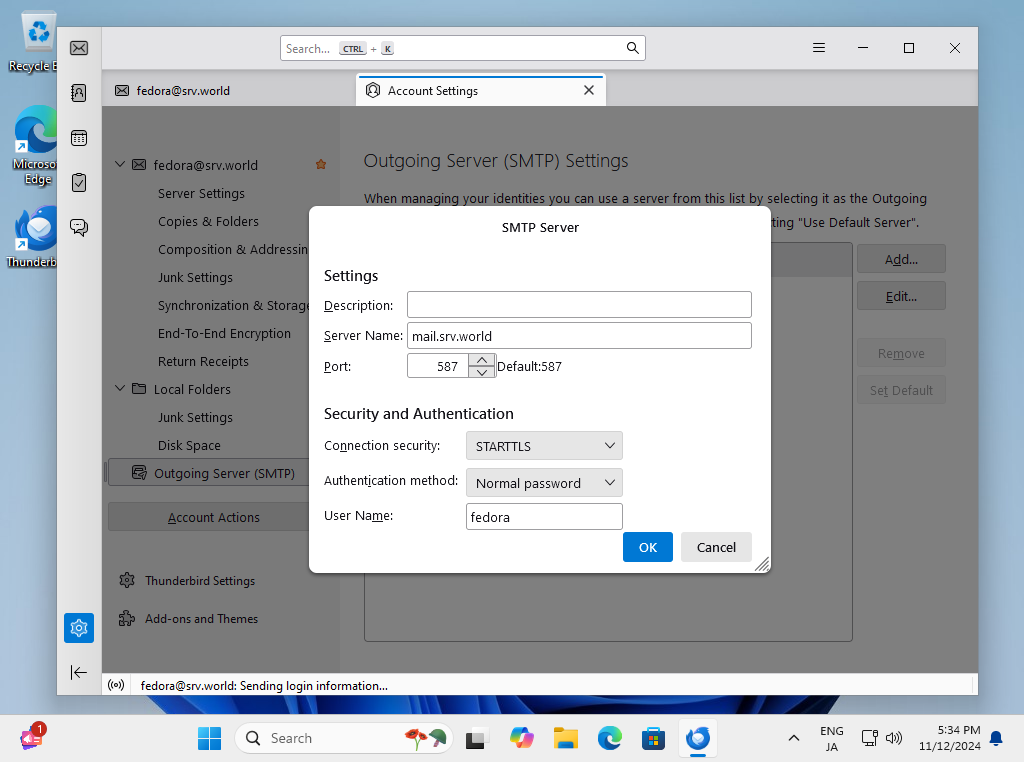The image size is (1024, 762).
Task: Open the Tasks sidebar icon
Action: pyautogui.click(x=79, y=183)
